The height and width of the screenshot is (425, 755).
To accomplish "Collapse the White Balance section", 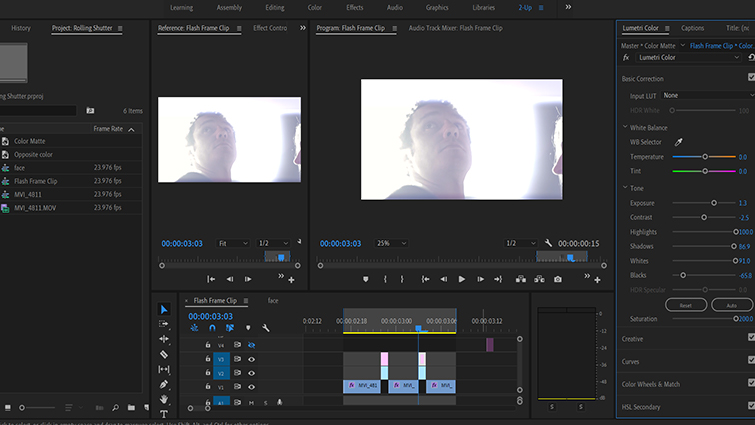I will 625,127.
